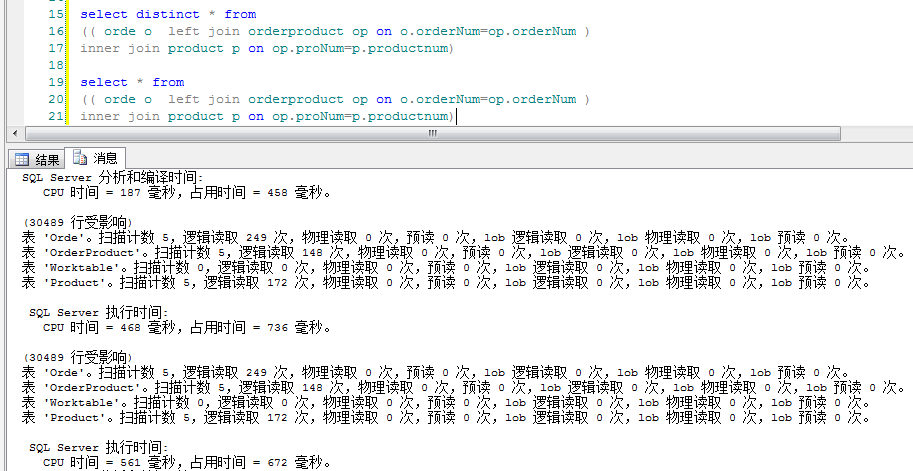Screen dimensions: 913x471
Task: Click the first '(30489 行受影响)' message
Action: point(76,221)
